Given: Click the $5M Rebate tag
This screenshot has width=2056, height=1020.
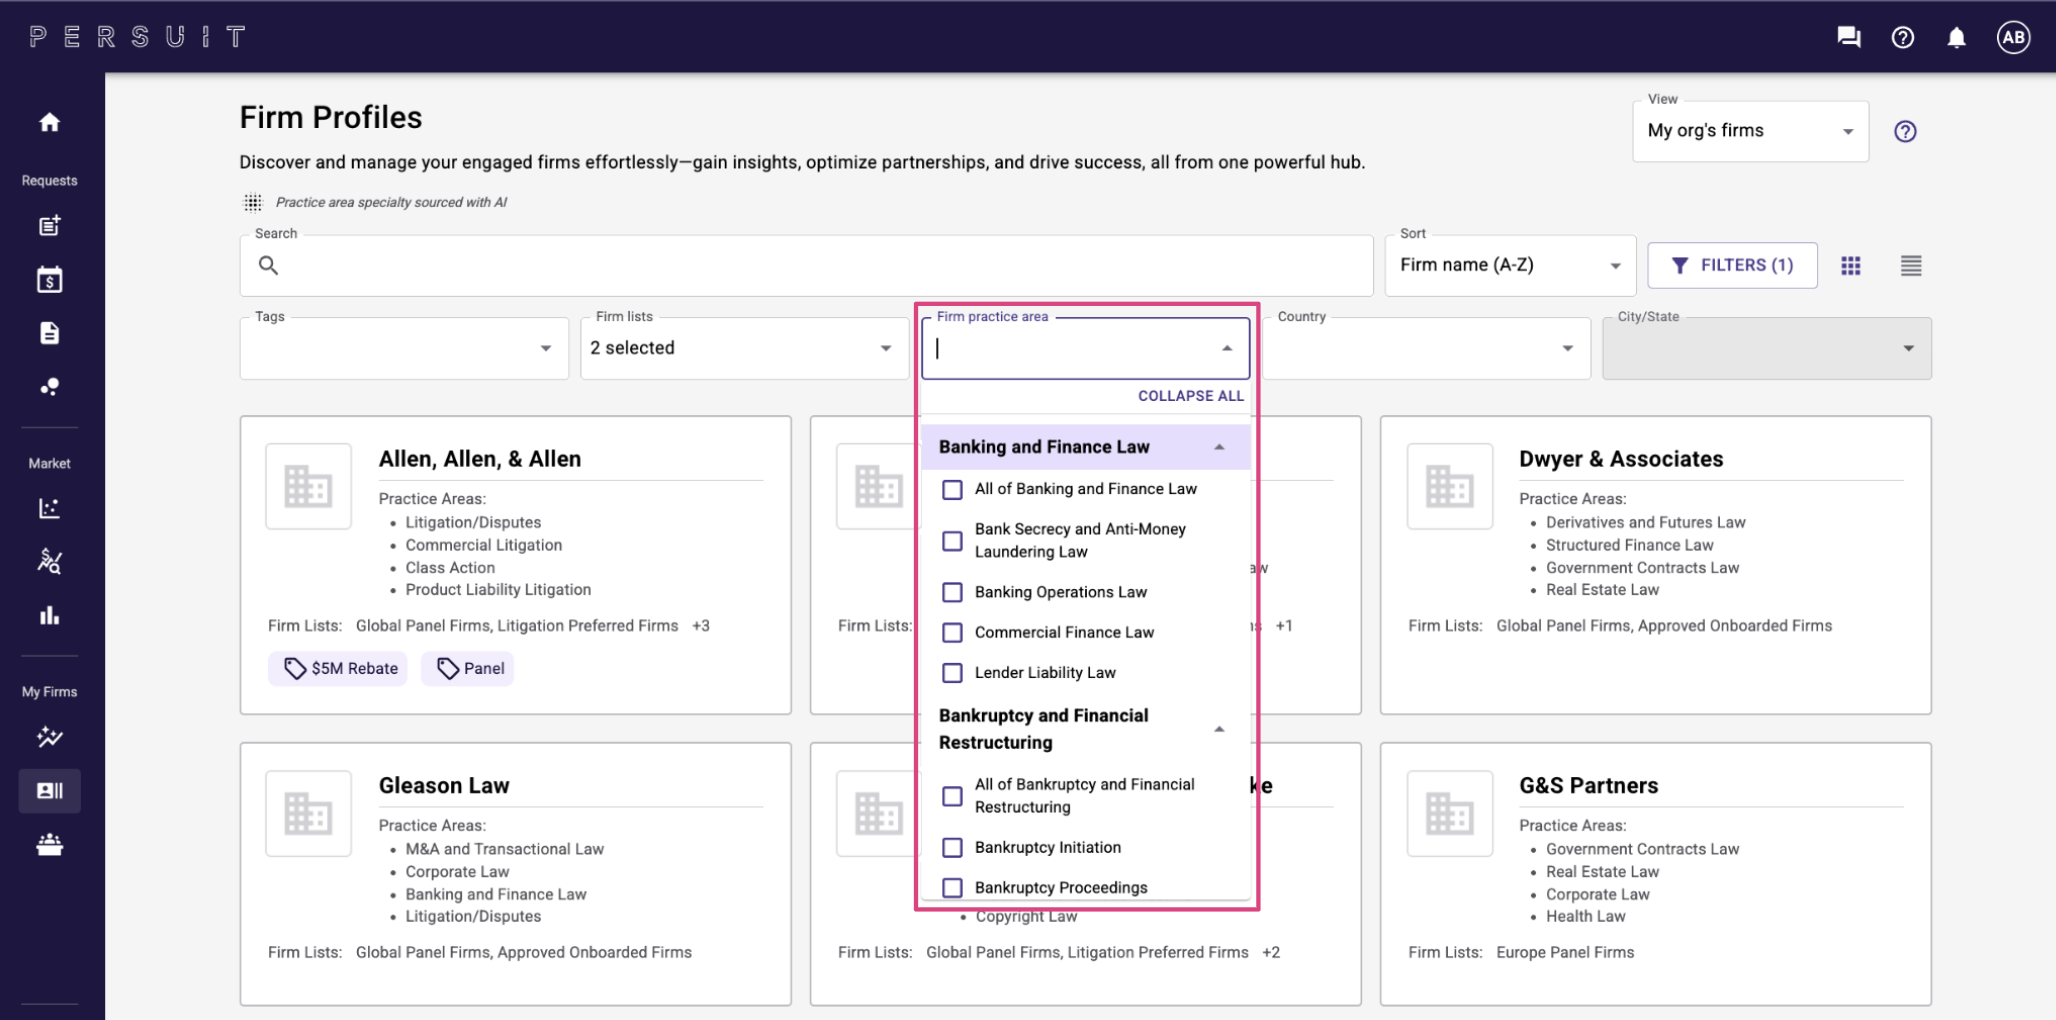Looking at the screenshot, I should [340, 668].
